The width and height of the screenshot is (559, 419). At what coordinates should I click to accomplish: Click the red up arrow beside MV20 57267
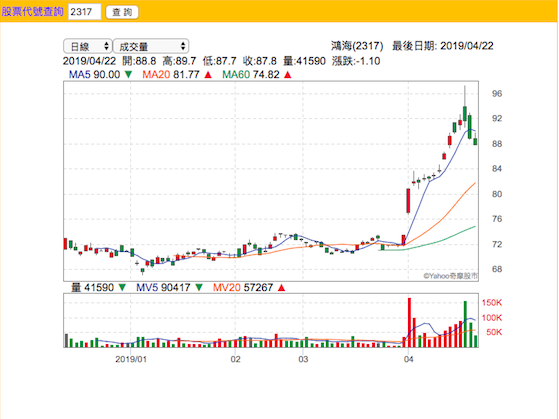[282, 287]
